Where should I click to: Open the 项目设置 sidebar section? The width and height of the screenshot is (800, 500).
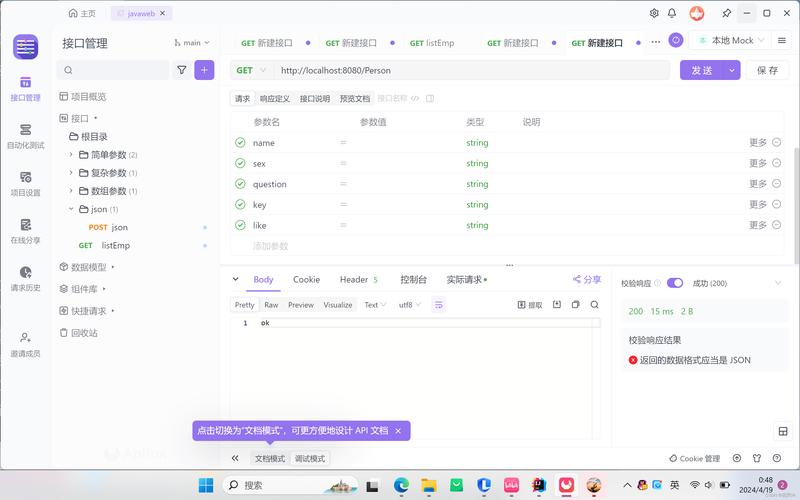[25, 184]
